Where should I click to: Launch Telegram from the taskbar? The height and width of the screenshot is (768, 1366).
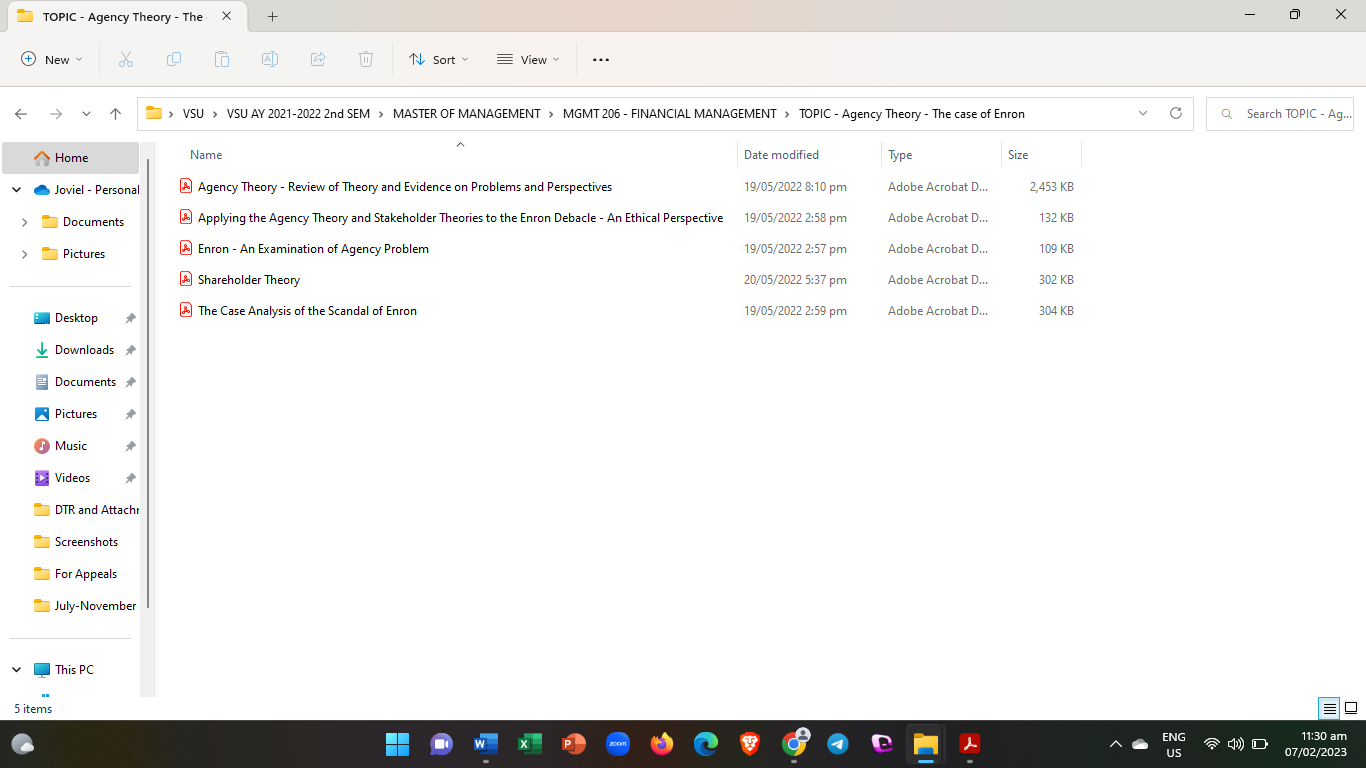point(838,744)
